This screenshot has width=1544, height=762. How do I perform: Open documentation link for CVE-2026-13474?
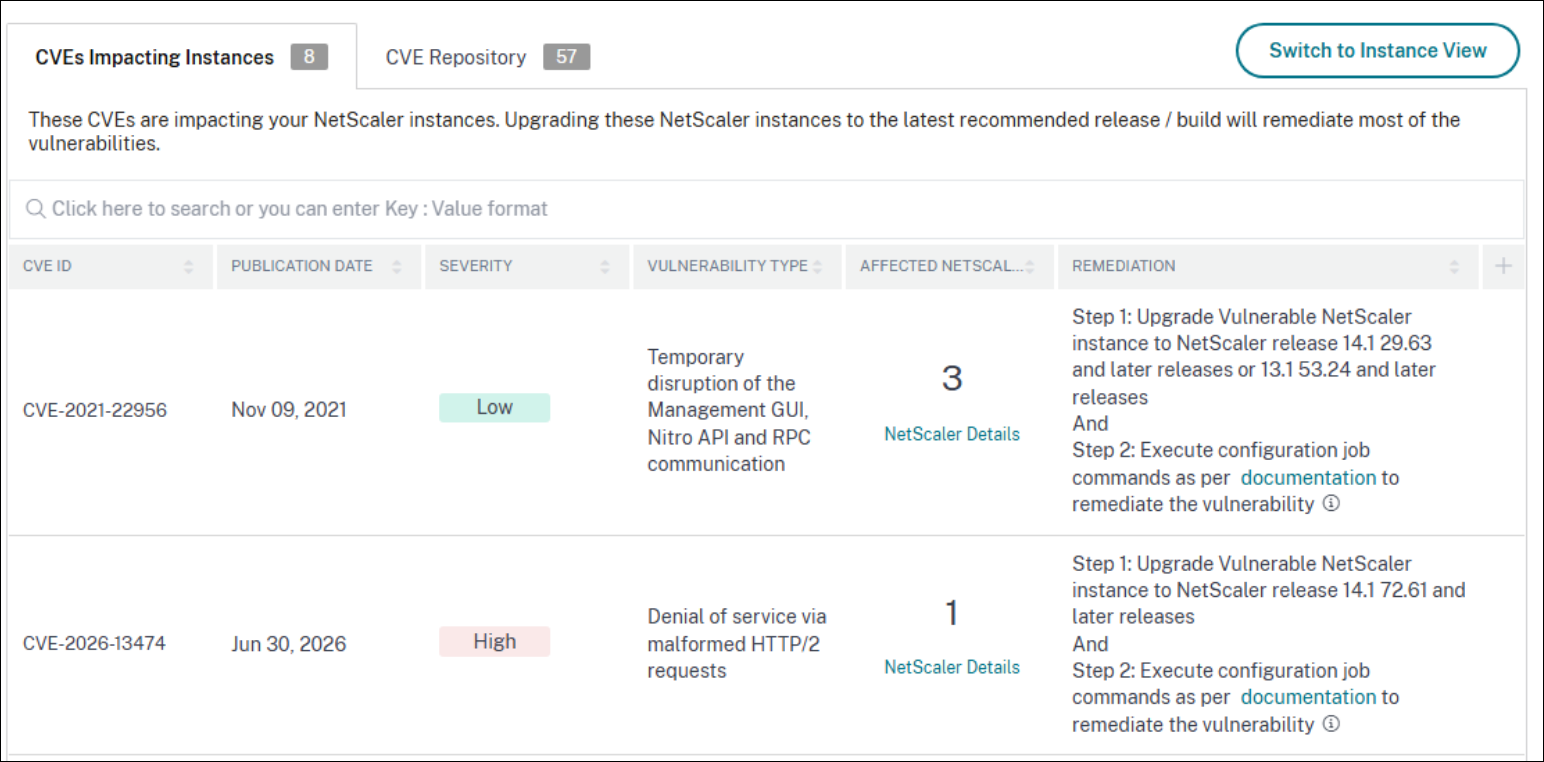point(1308,697)
